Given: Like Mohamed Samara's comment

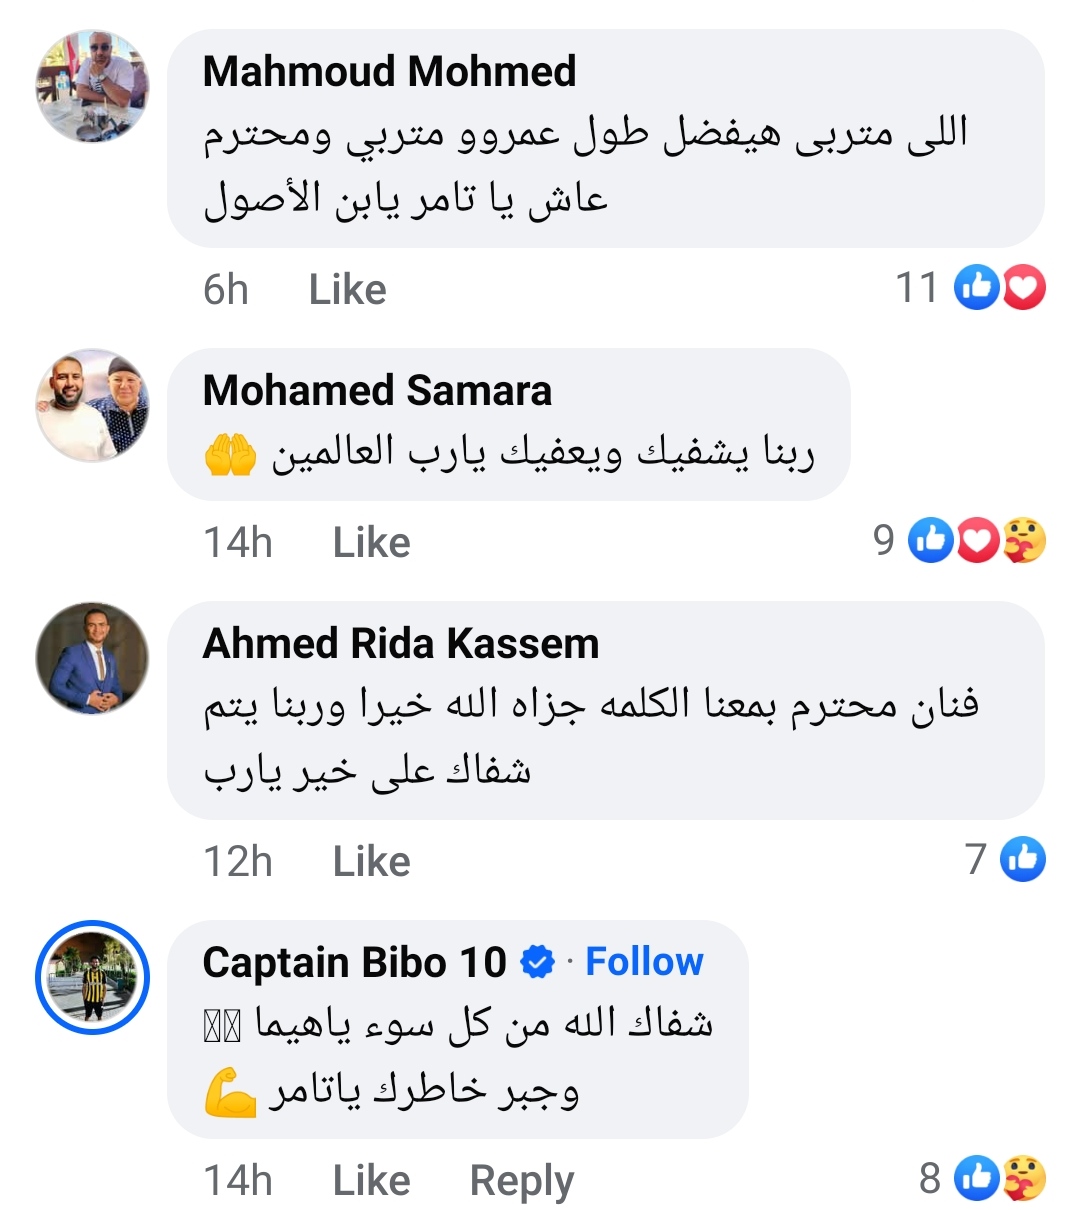Looking at the screenshot, I should (x=371, y=543).
